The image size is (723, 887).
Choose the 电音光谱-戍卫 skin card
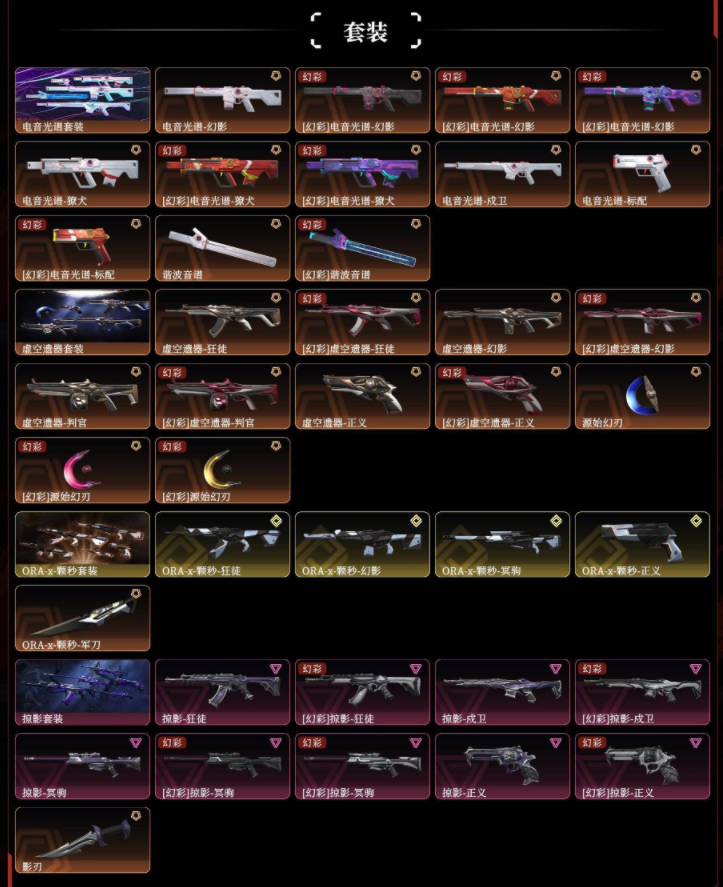pyautogui.click(x=502, y=174)
